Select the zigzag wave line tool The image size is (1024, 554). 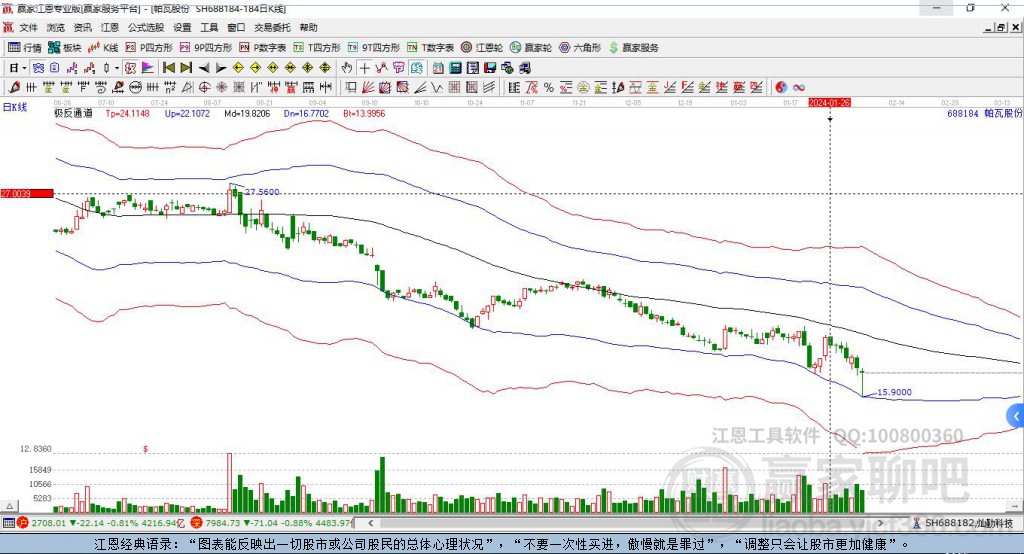coord(437,88)
